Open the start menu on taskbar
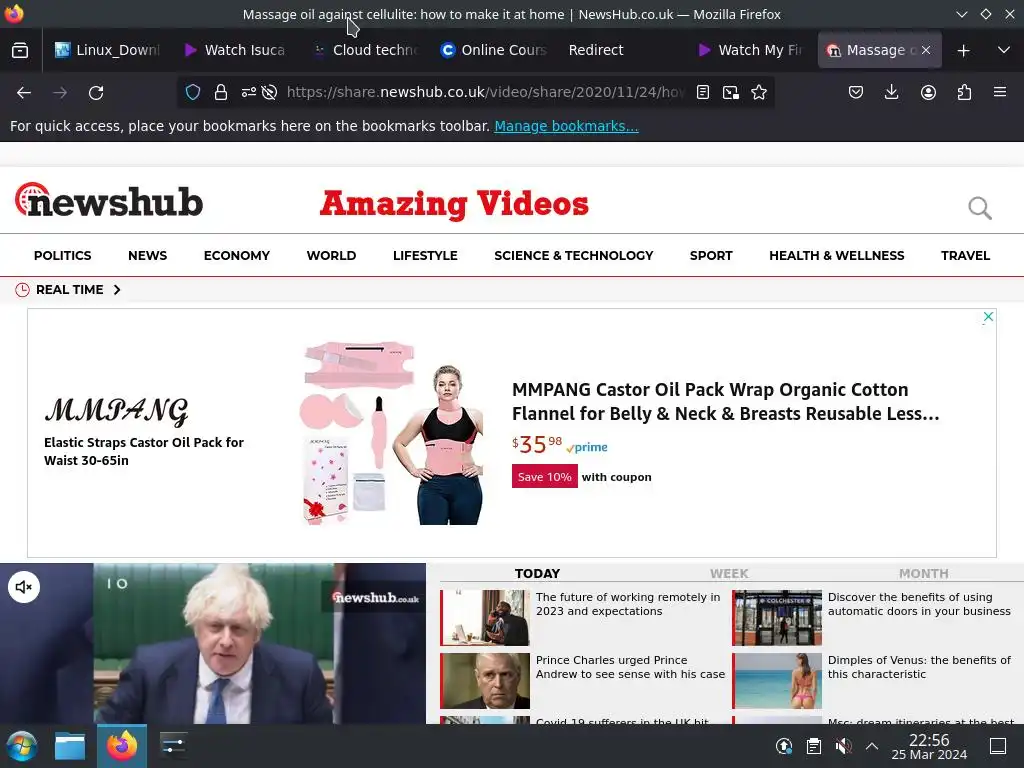The width and height of the screenshot is (1024, 768). 22,746
